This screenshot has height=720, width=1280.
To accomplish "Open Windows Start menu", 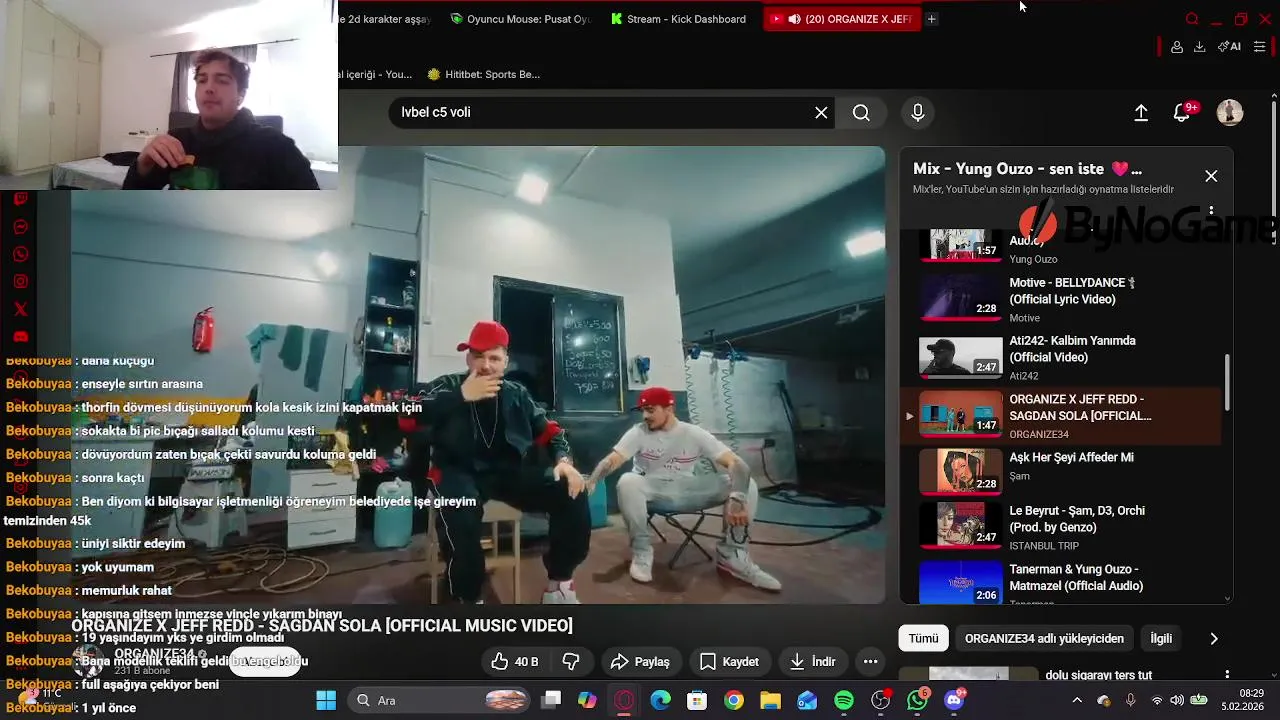I will pyautogui.click(x=326, y=700).
